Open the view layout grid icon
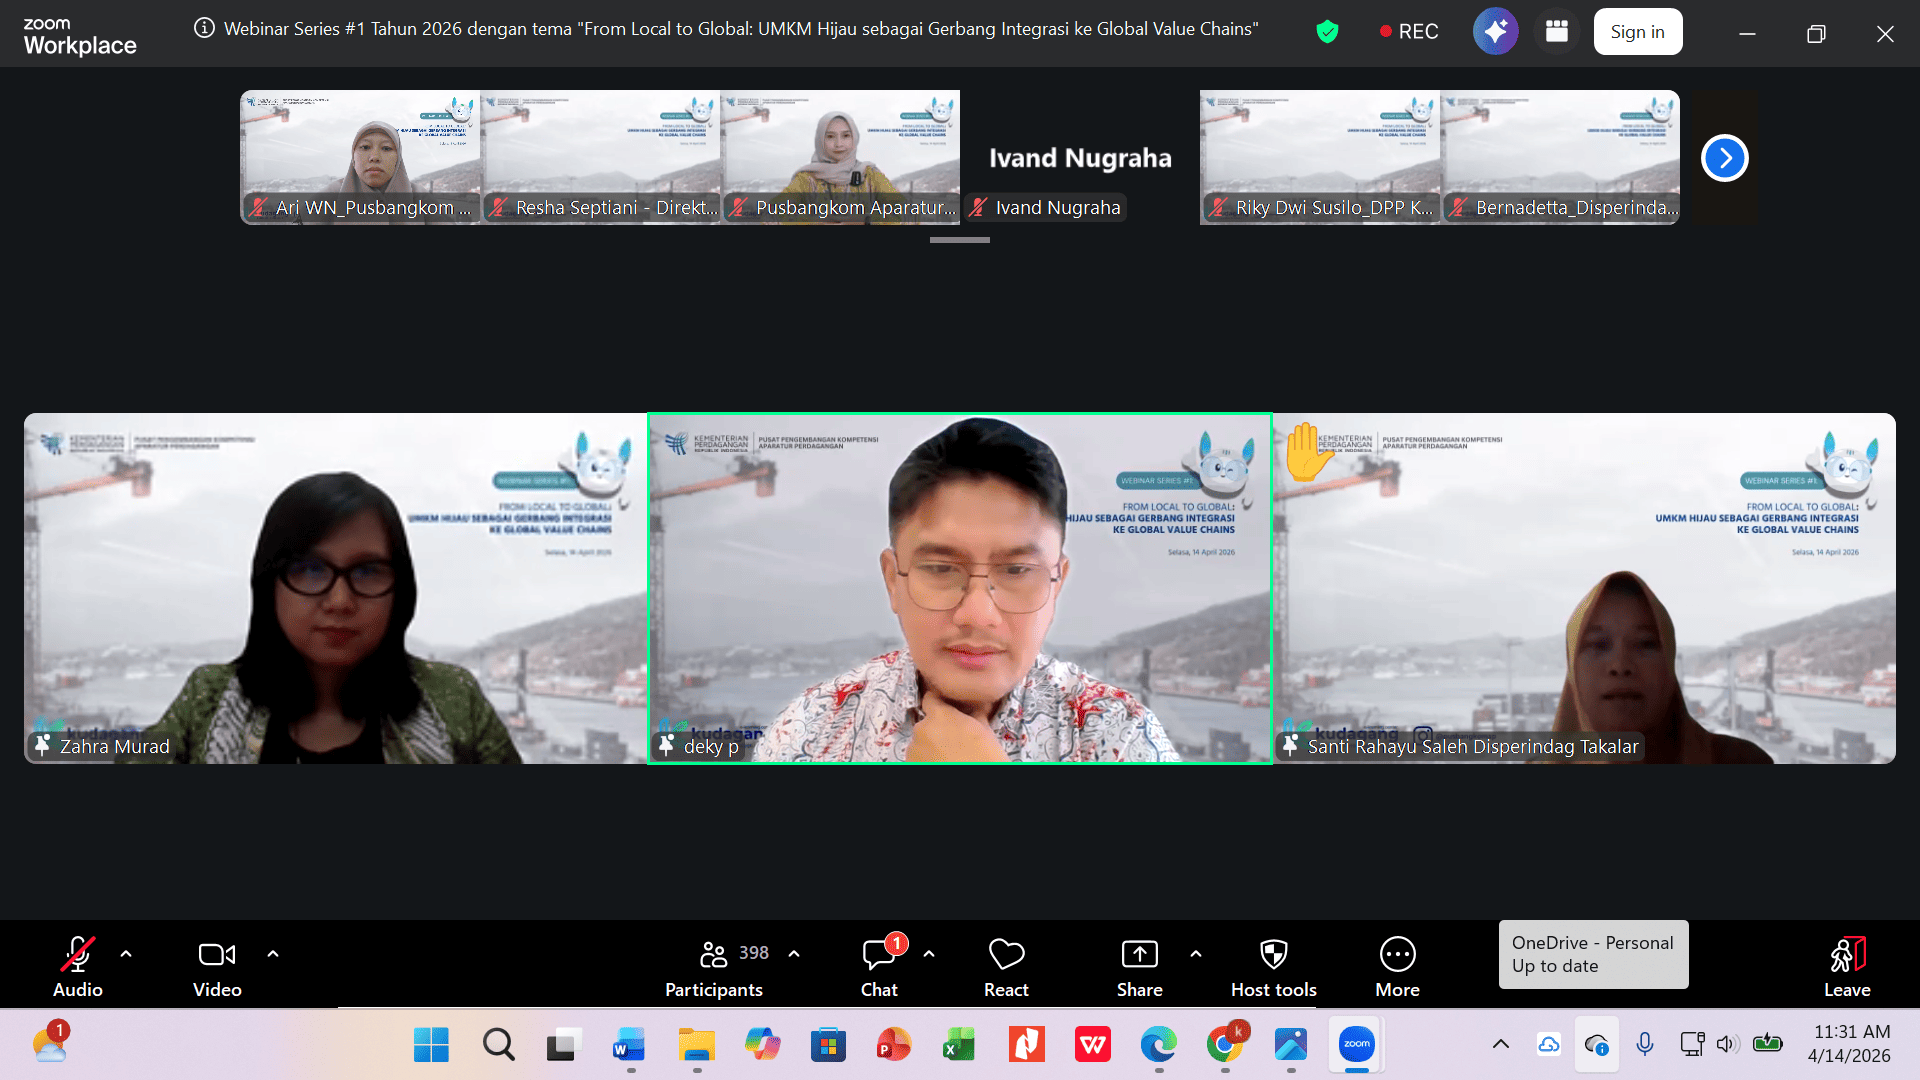 point(1557,32)
